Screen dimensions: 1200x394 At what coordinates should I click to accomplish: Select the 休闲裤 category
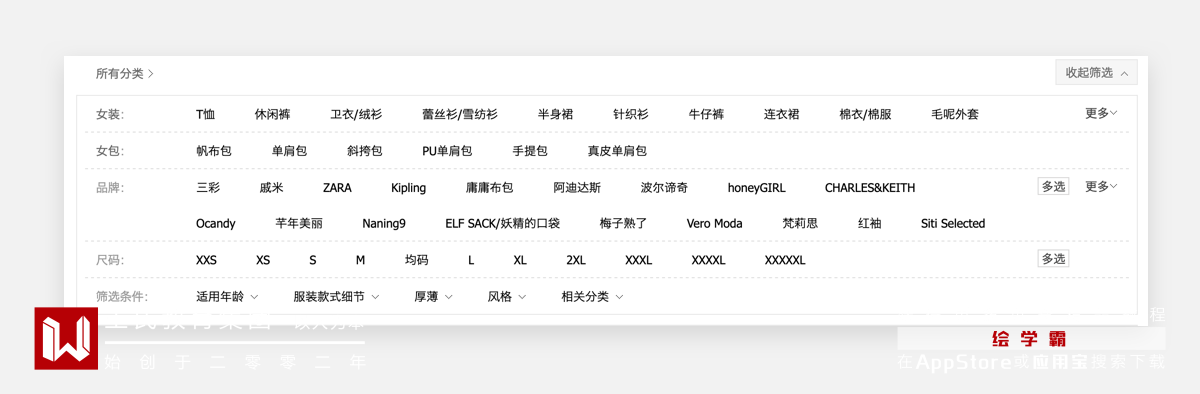click(x=273, y=114)
